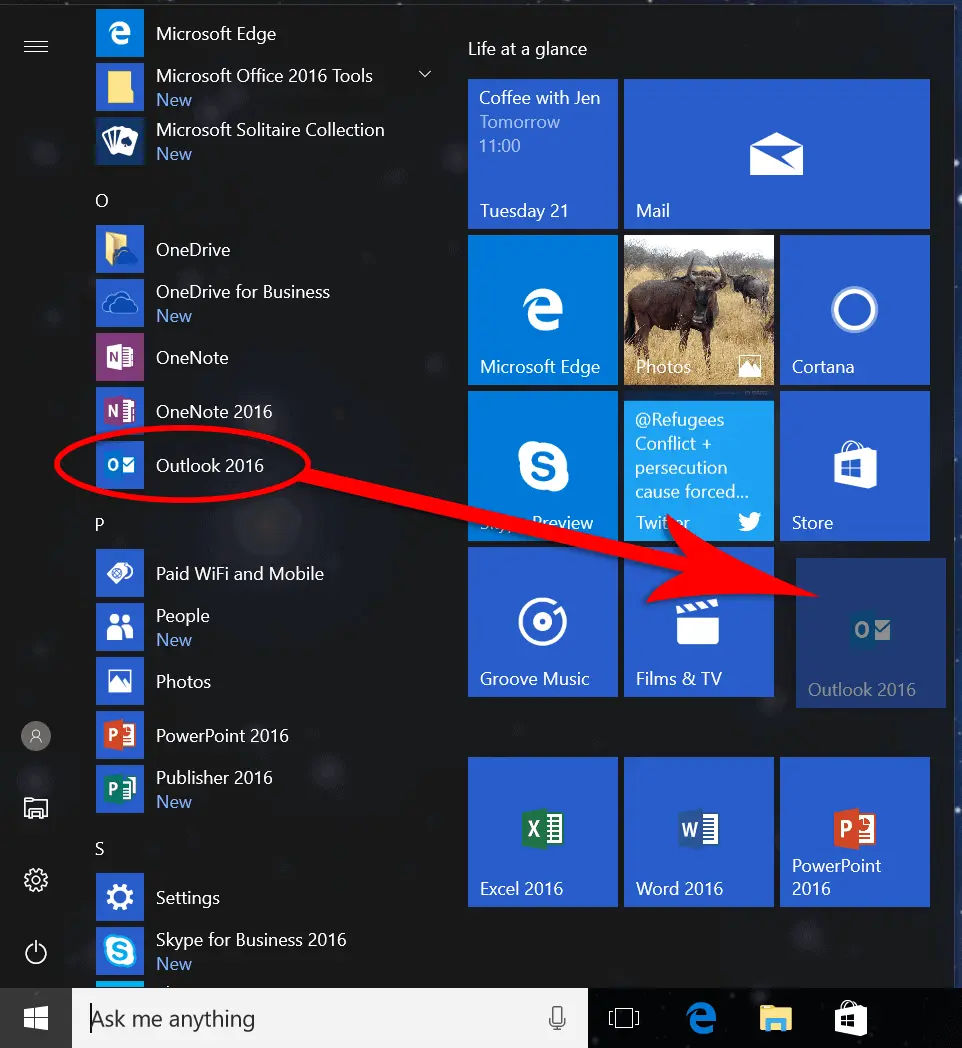Image resolution: width=962 pixels, height=1048 pixels.
Task: Open the Excel 2016 tile
Action: pos(543,831)
